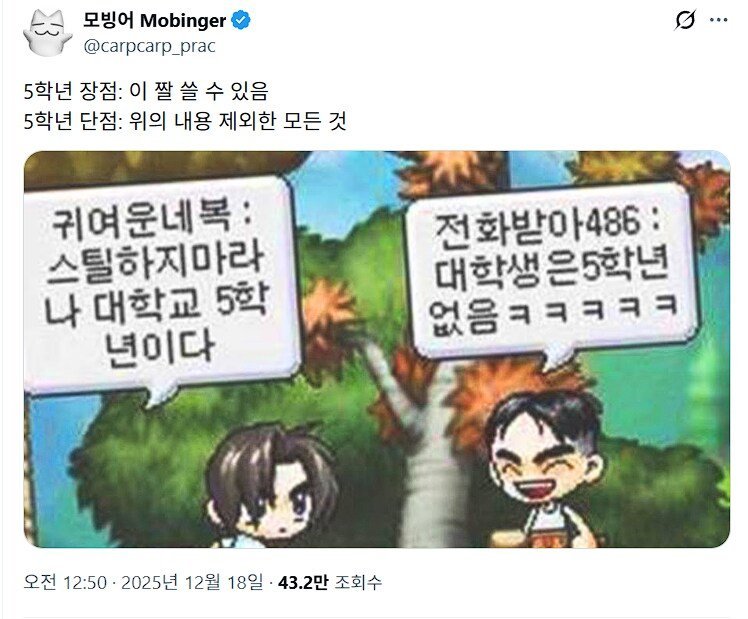The image size is (748, 619).
Task: Open the Grok explain-post icon
Action: [686, 20]
